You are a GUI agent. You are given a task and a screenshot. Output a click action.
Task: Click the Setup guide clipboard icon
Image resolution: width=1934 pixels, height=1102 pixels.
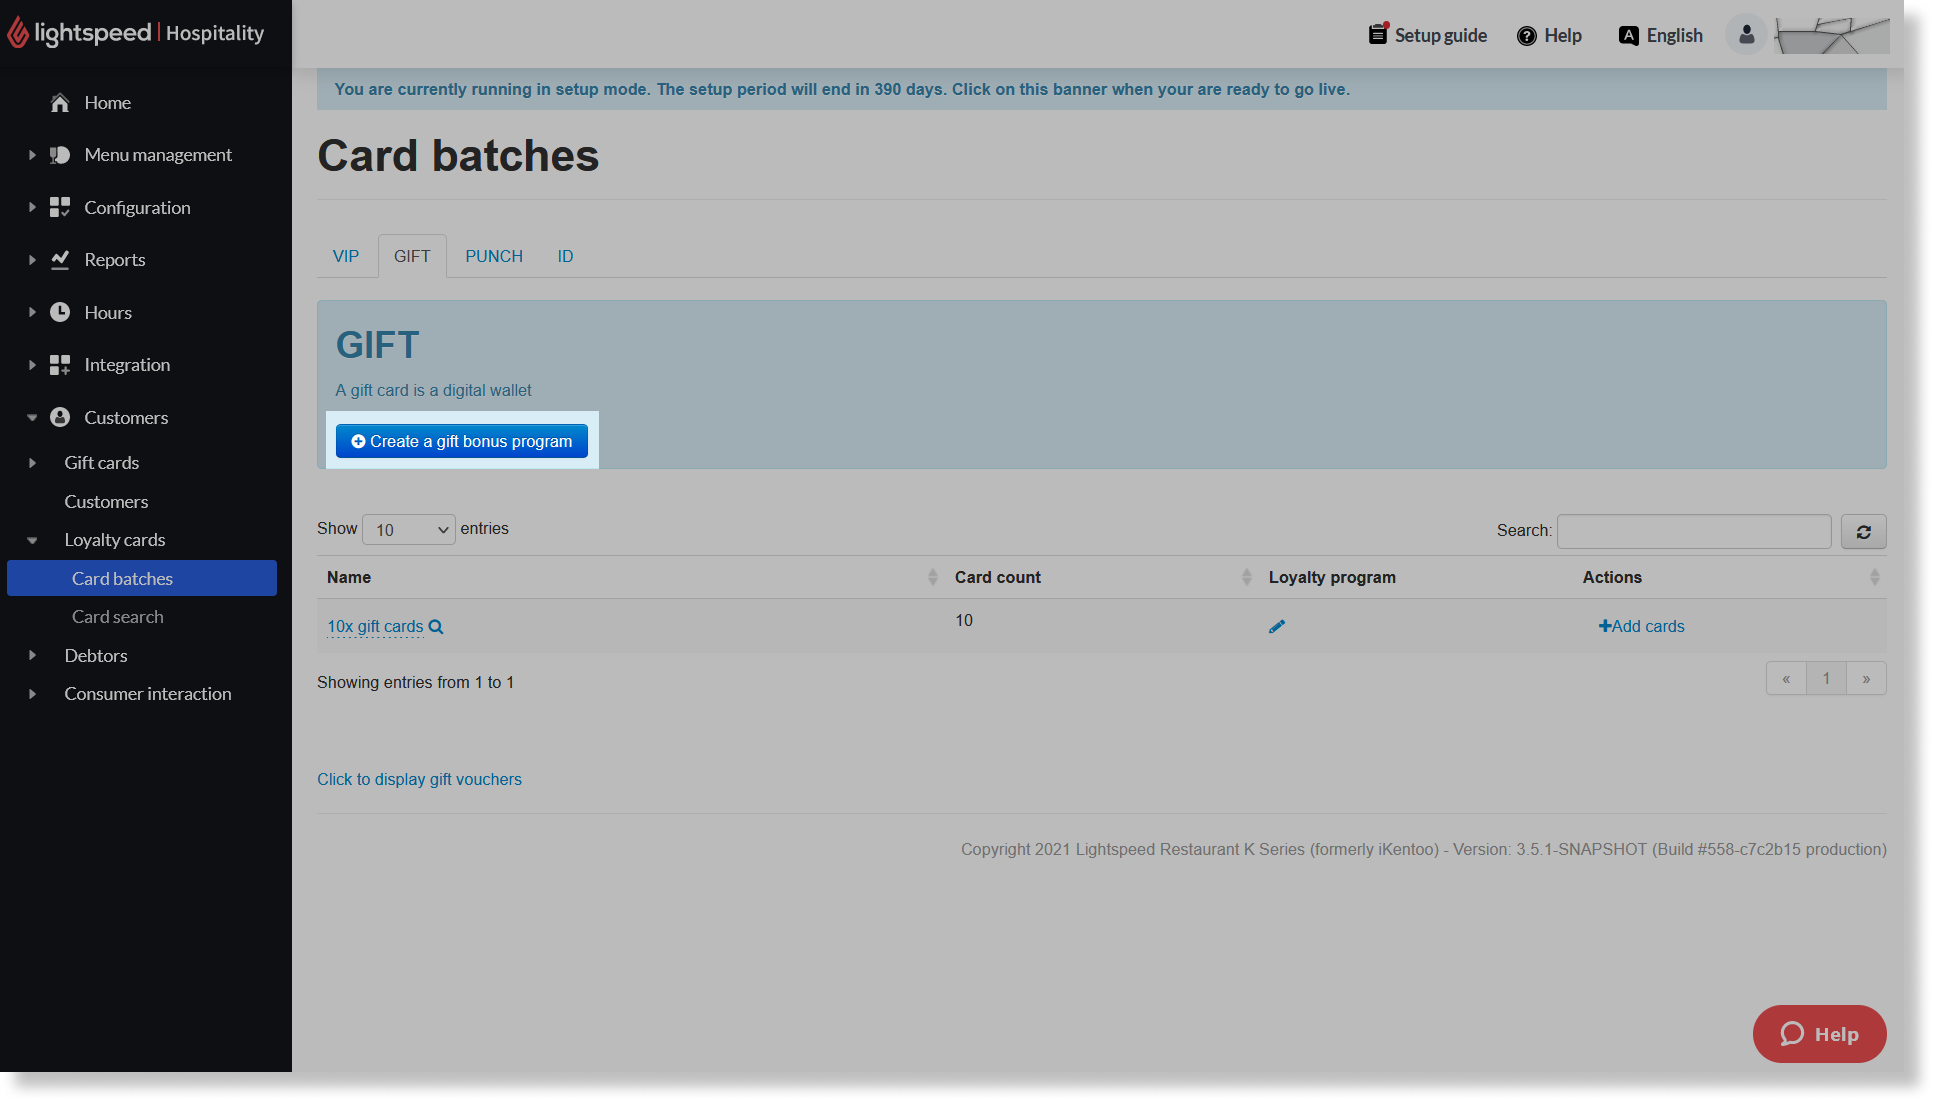[1379, 34]
